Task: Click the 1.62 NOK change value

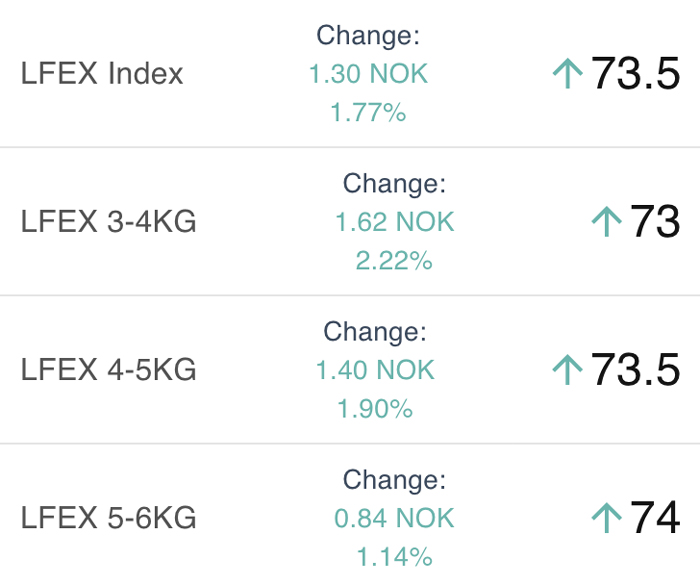Action: [x=394, y=222]
